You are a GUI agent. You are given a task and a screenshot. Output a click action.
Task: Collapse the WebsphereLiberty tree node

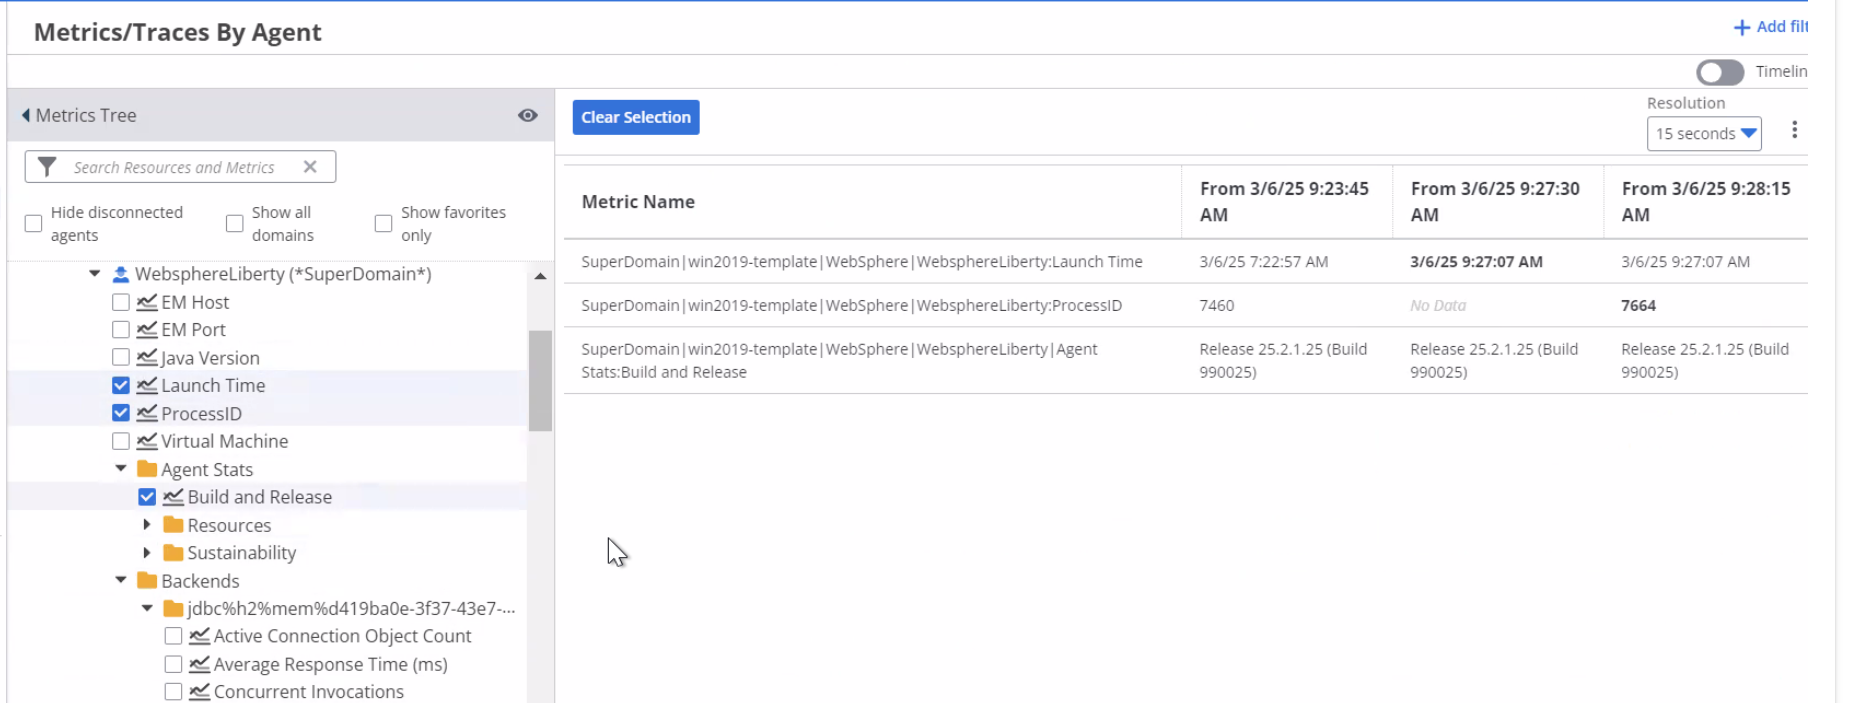pos(95,274)
